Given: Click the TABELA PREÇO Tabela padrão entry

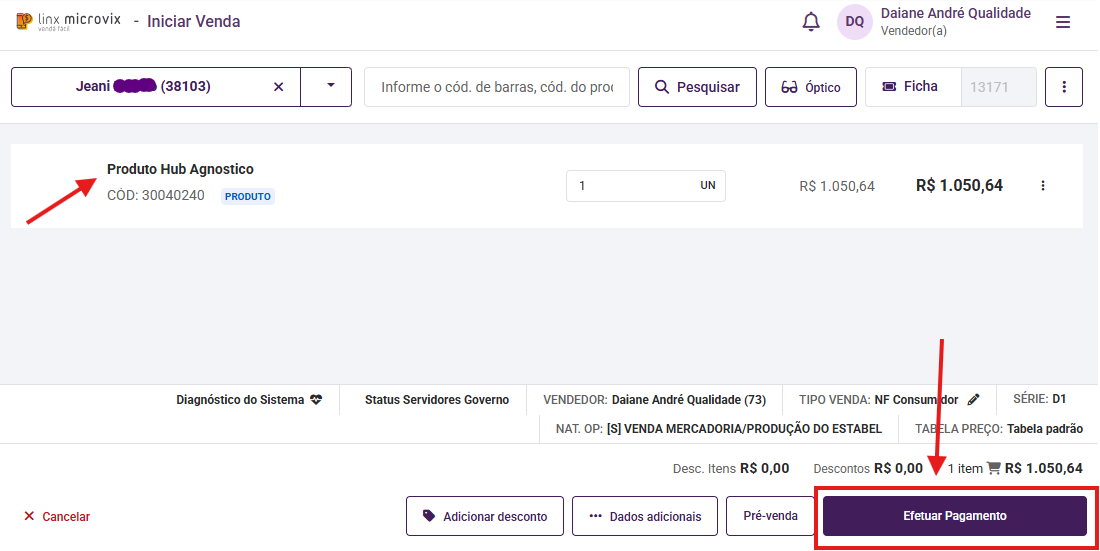Looking at the screenshot, I should click(999, 429).
